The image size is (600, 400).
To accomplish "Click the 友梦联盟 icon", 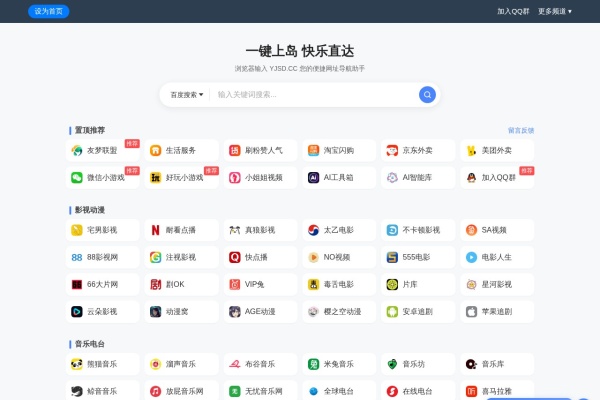I will [x=77, y=150].
